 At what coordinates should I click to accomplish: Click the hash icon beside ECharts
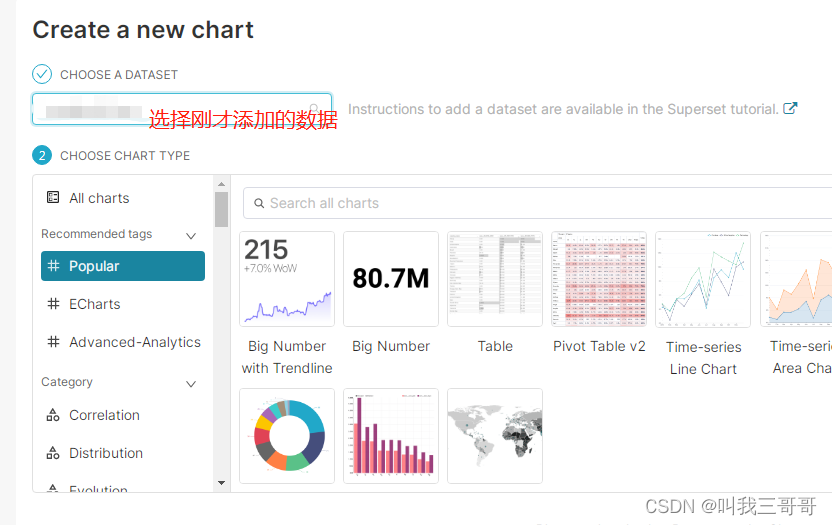(53, 304)
